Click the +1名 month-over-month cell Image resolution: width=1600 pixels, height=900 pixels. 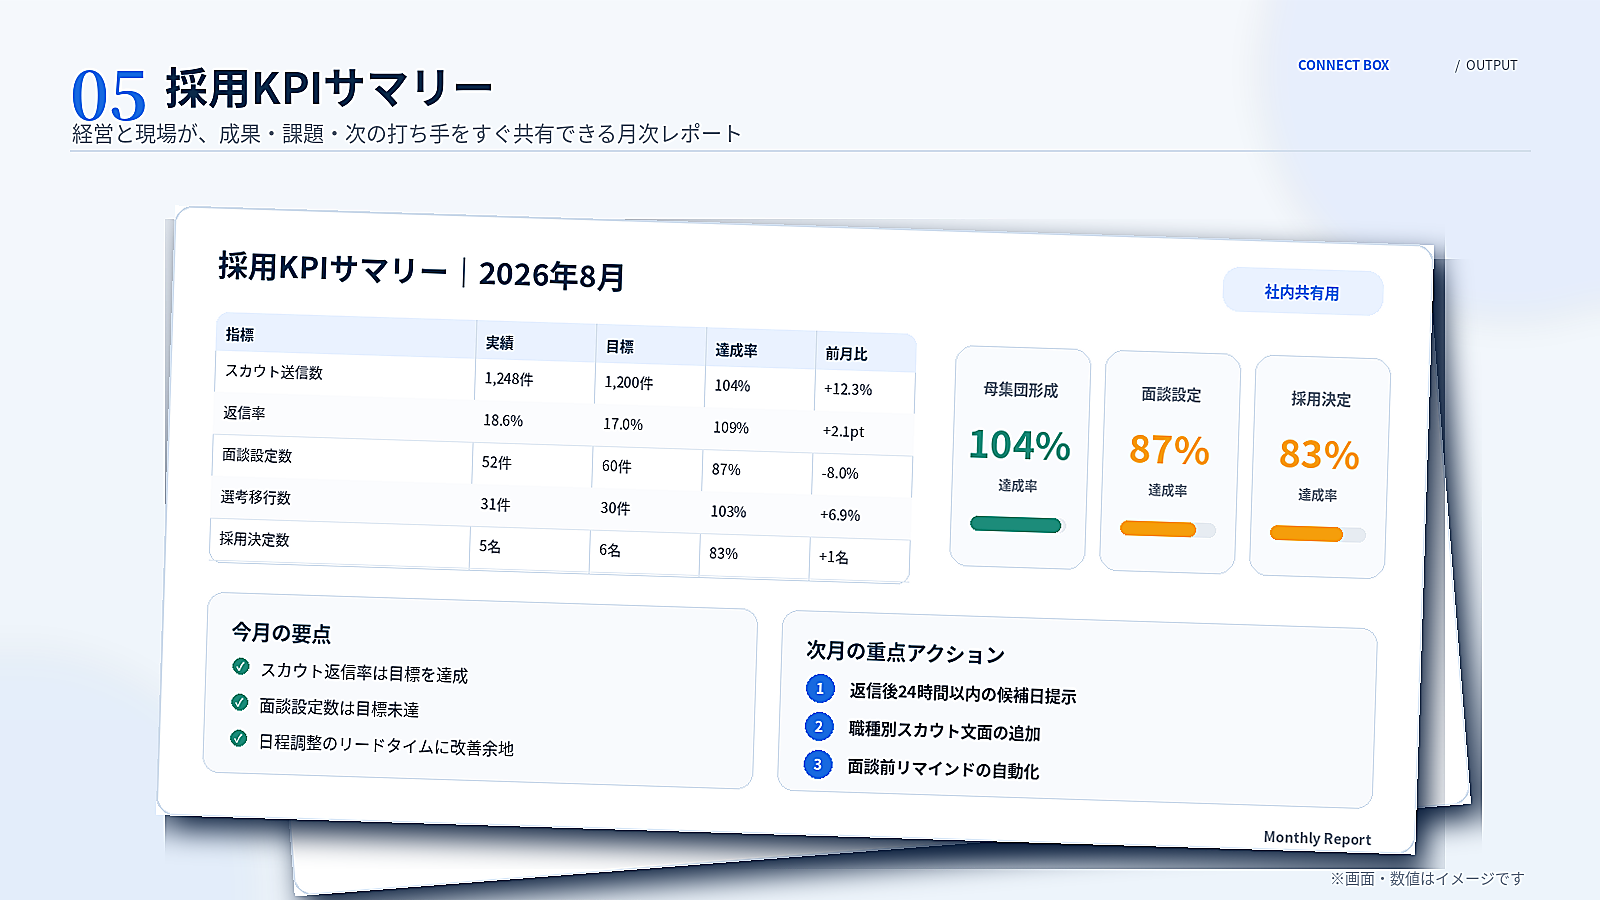(834, 557)
